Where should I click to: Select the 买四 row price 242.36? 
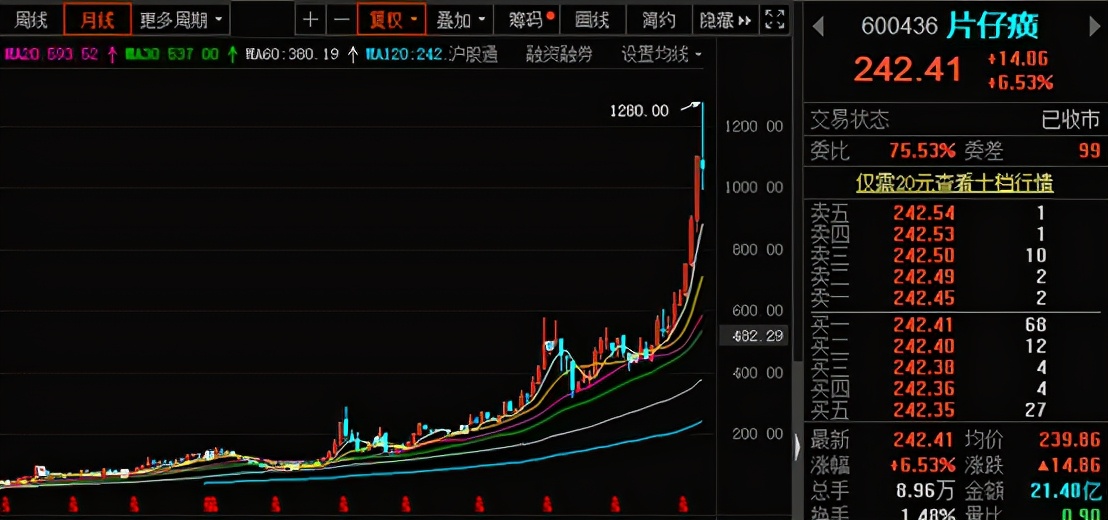[x=924, y=389]
